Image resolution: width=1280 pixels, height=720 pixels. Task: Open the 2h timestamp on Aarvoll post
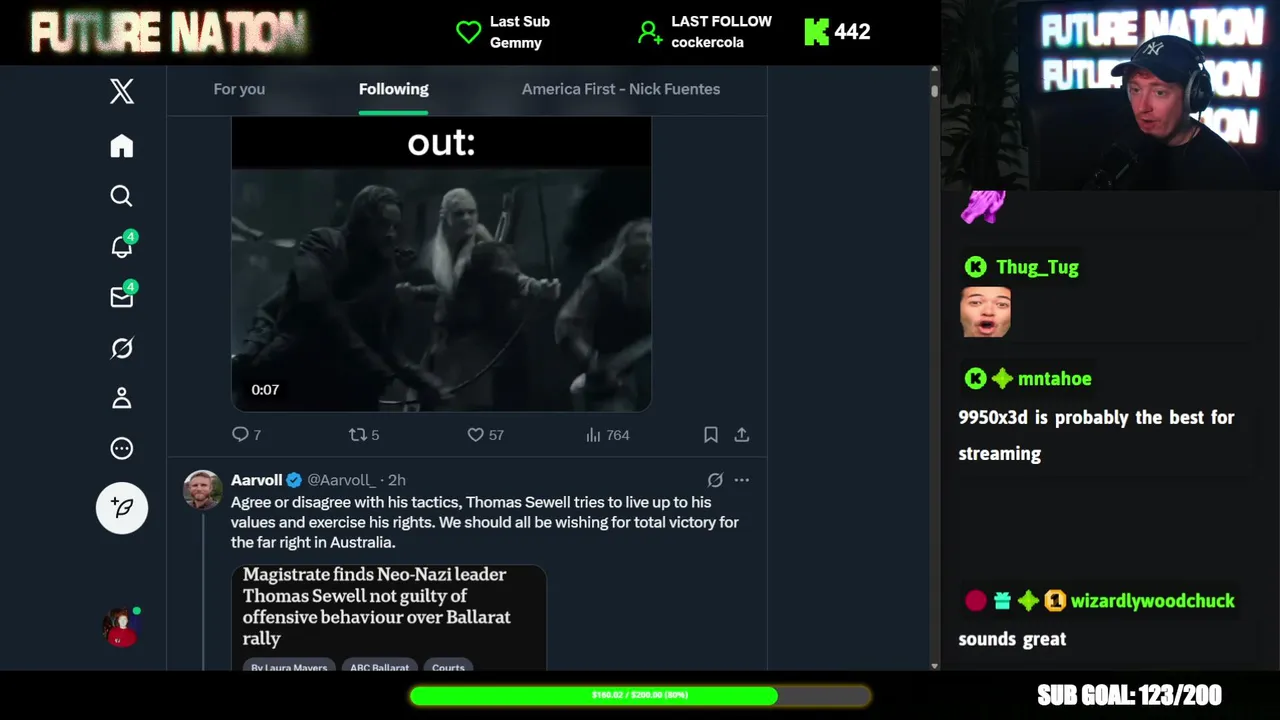(x=396, y=480)
